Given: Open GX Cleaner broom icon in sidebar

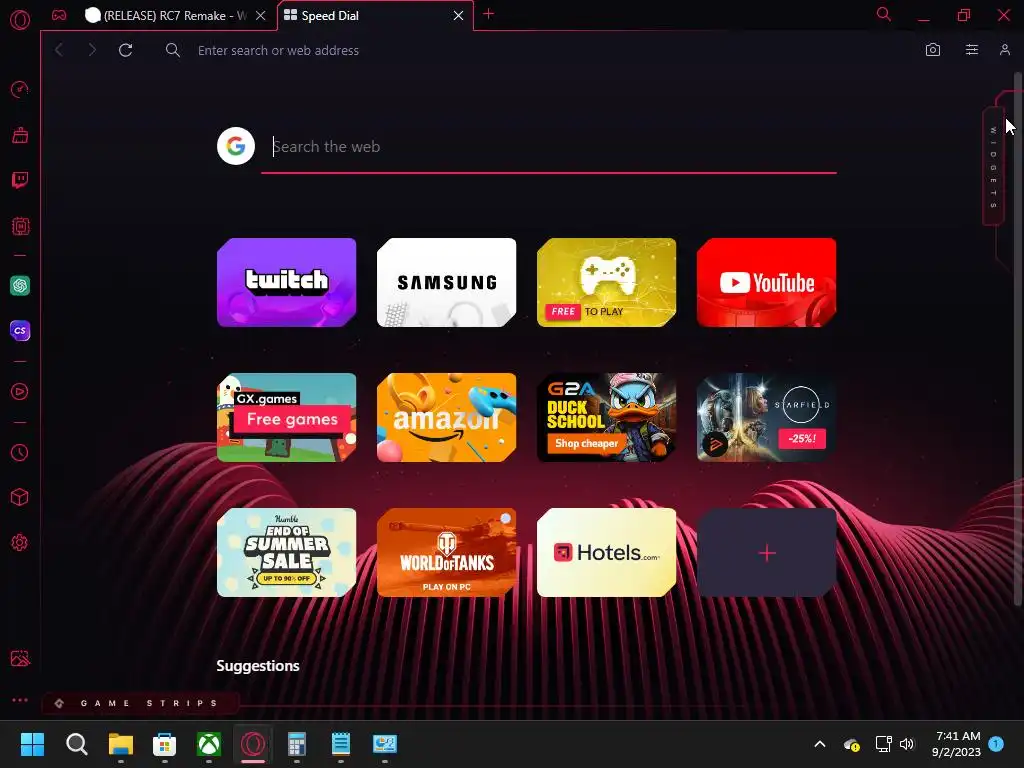Looking at the screenshot, I should 20,135.
